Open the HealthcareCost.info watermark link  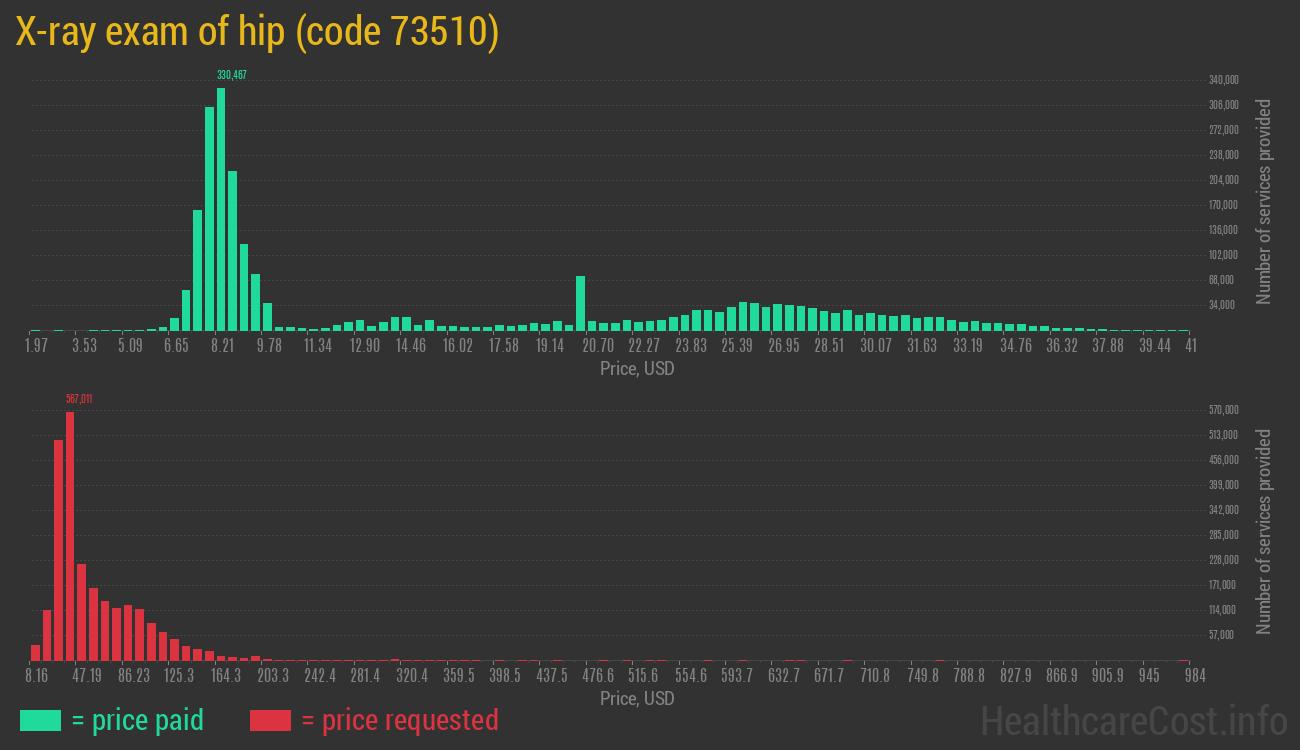point(1132,720)
